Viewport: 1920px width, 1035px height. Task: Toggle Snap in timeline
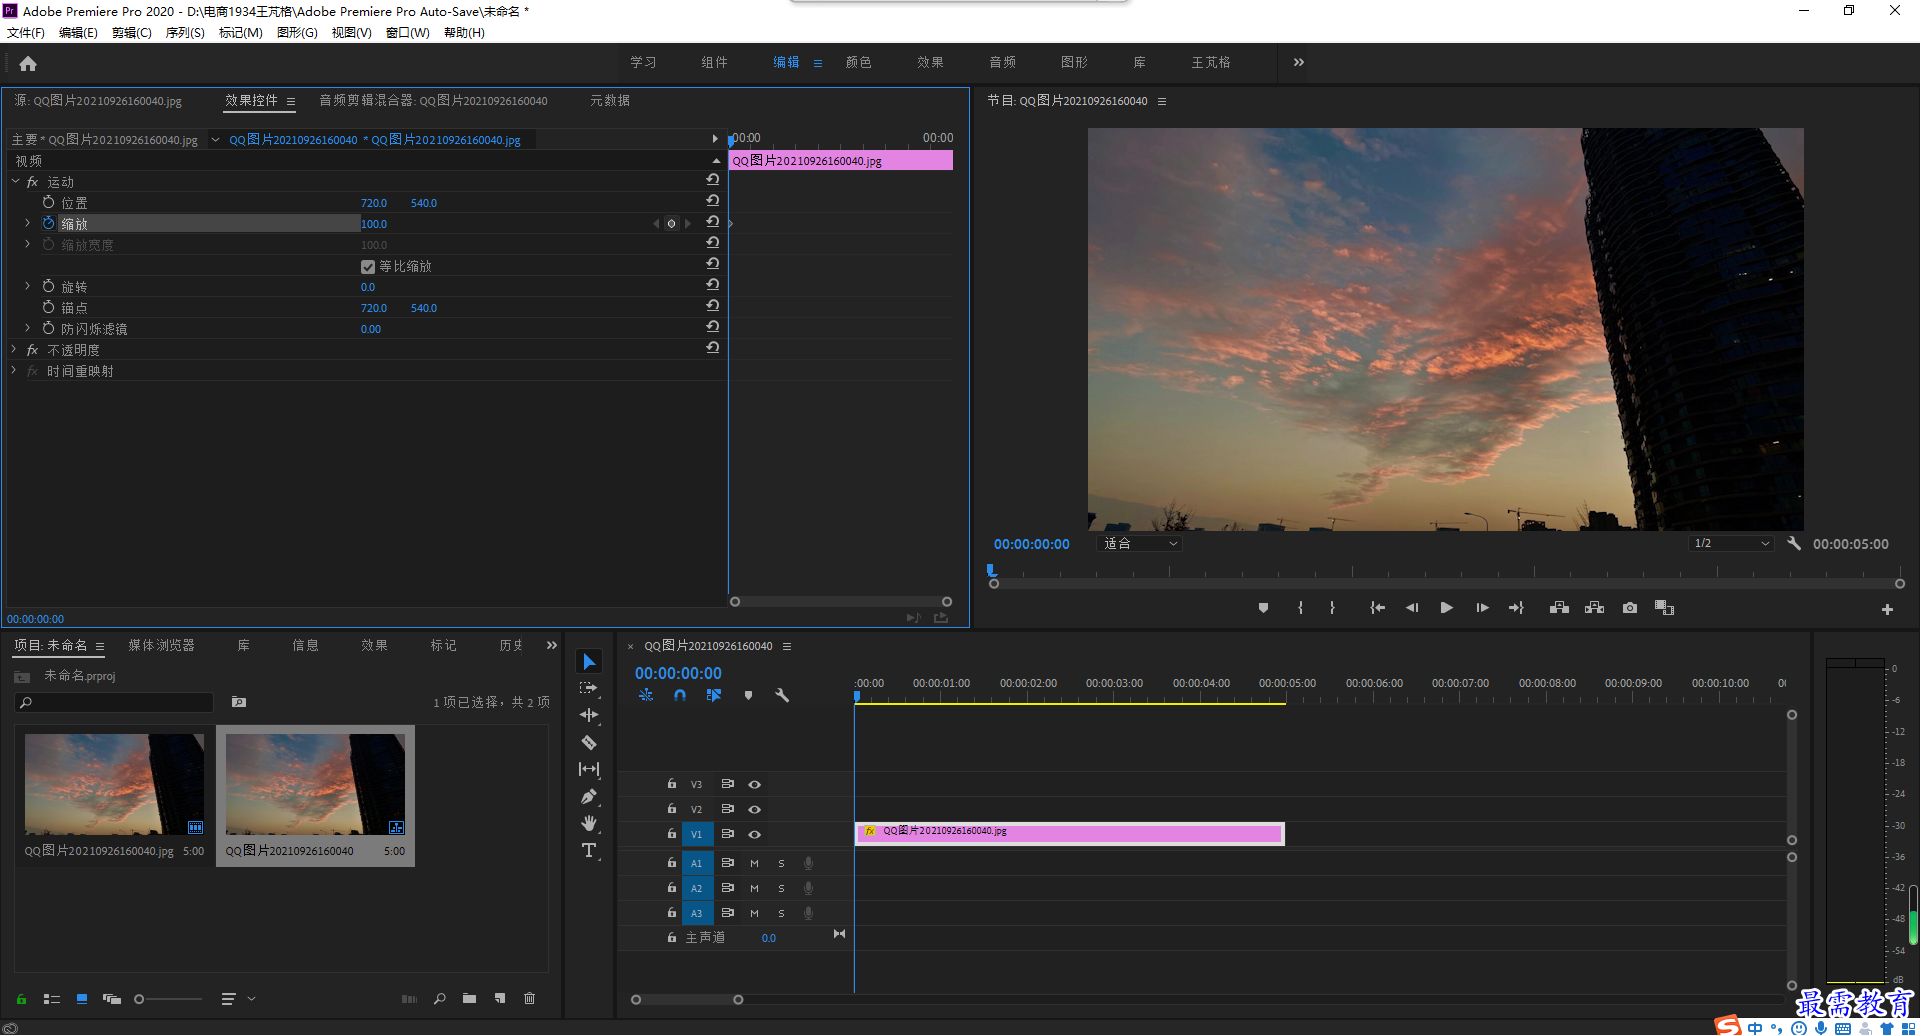point(680,695)
